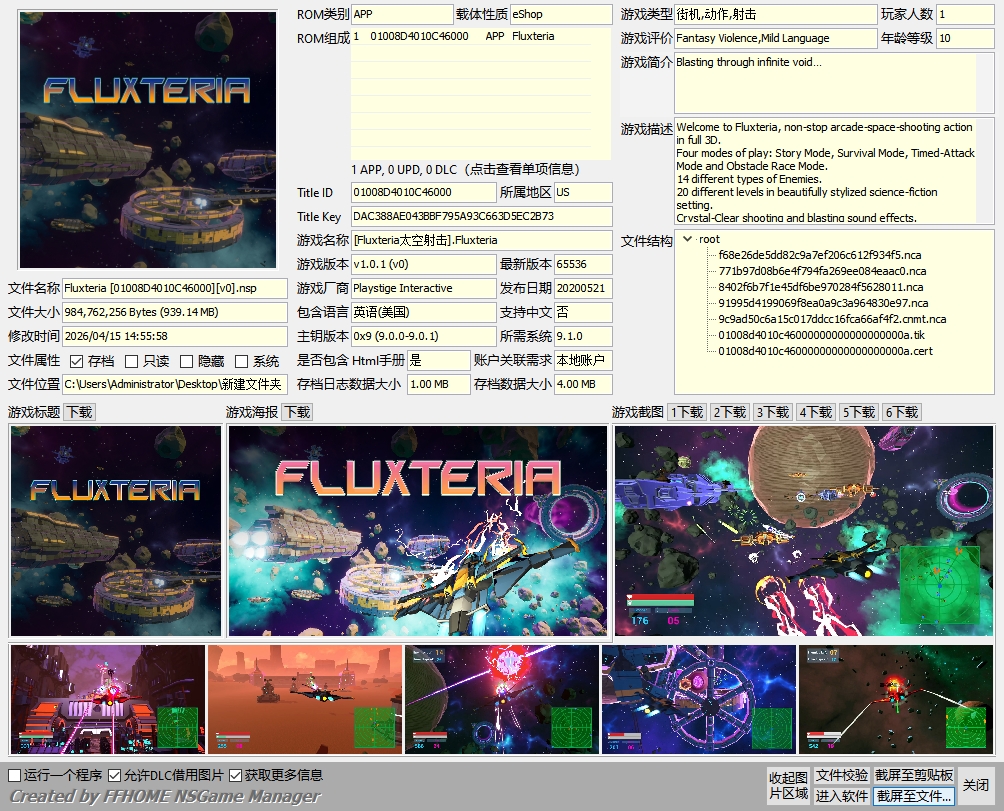Image resolution: width=1004 pixels, height=811 pixels.
Task: Enable the 运行一个程序 checkbox
Action: tap(15, 775)
